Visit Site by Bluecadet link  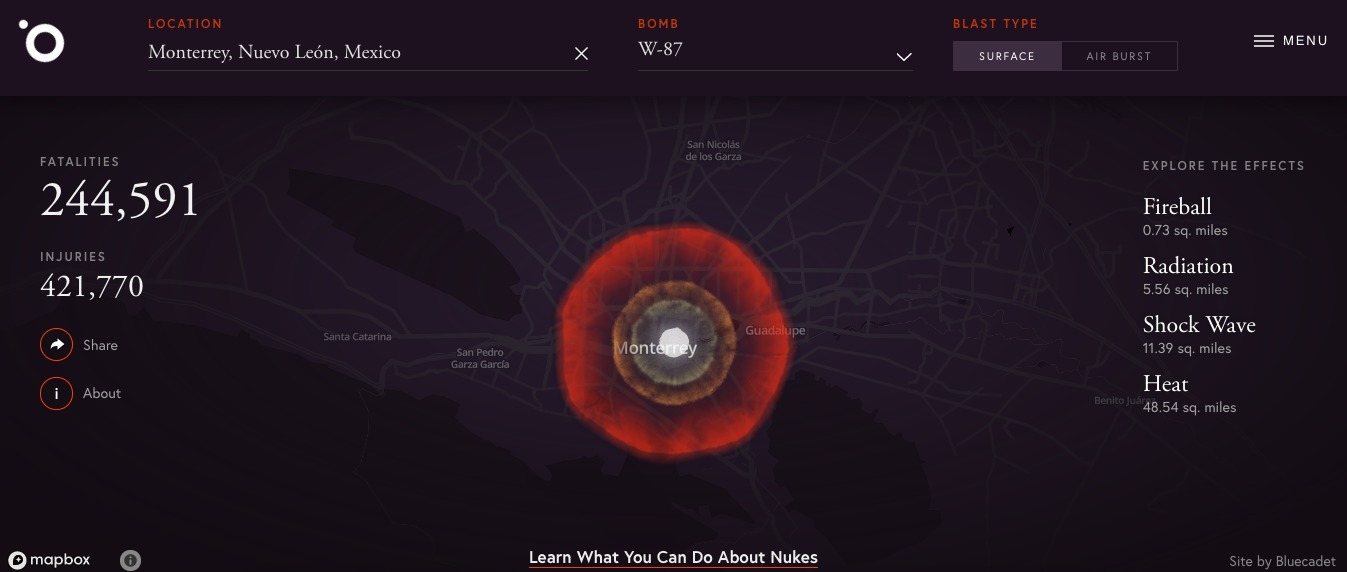click(x=1282, y=562)
